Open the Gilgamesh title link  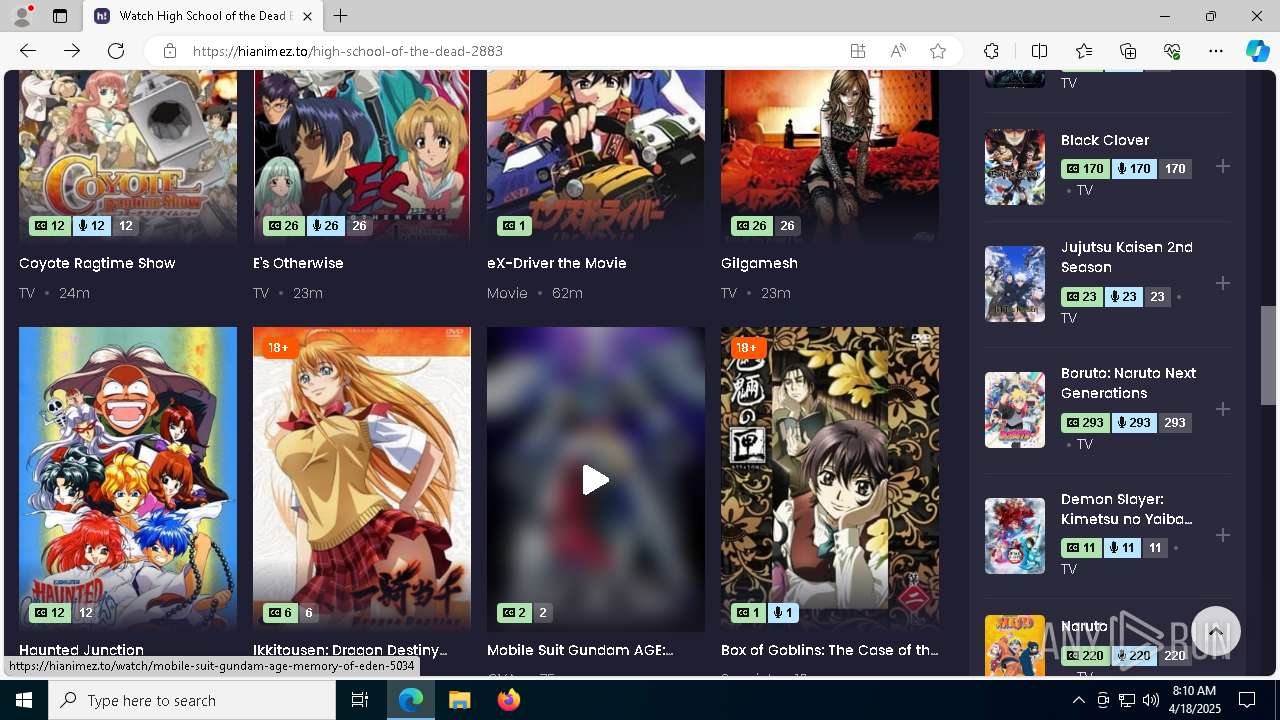click(759, 263)
